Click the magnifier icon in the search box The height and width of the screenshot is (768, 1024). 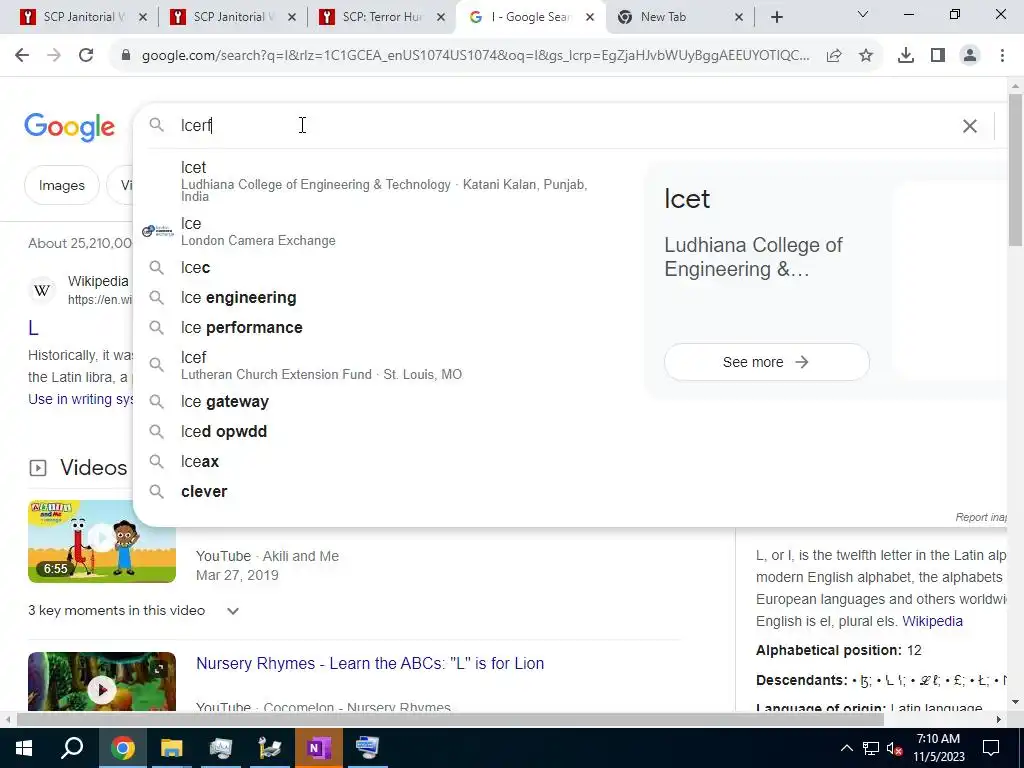157,125
